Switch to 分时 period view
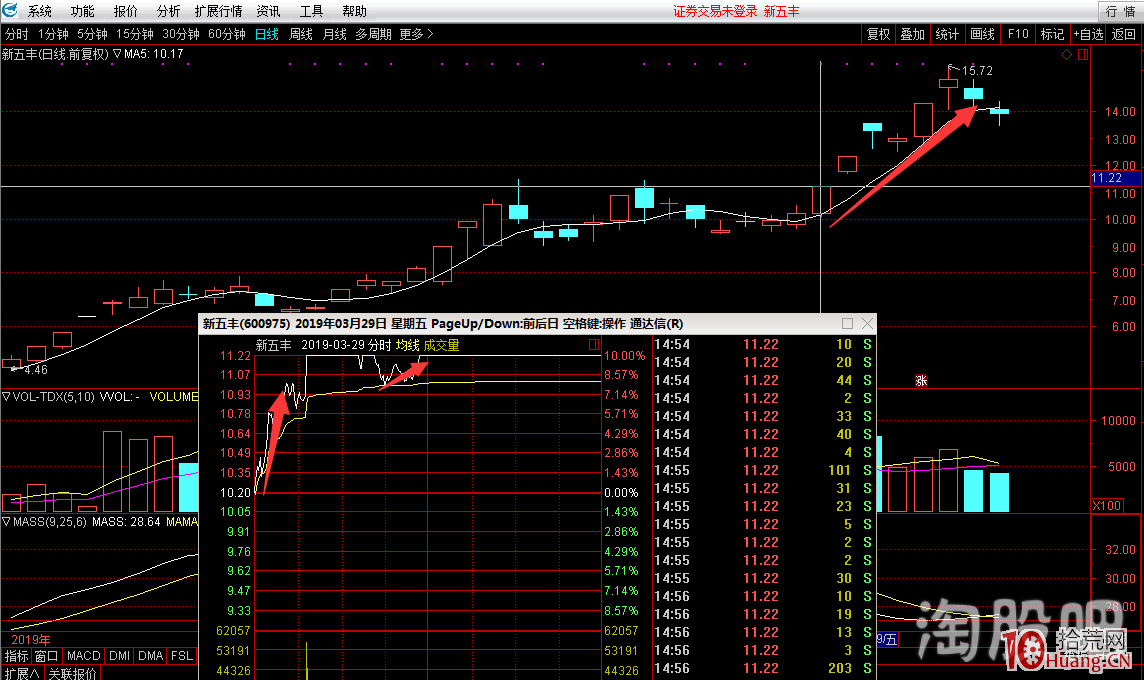Screen dimensions: 1144x680 17,34
